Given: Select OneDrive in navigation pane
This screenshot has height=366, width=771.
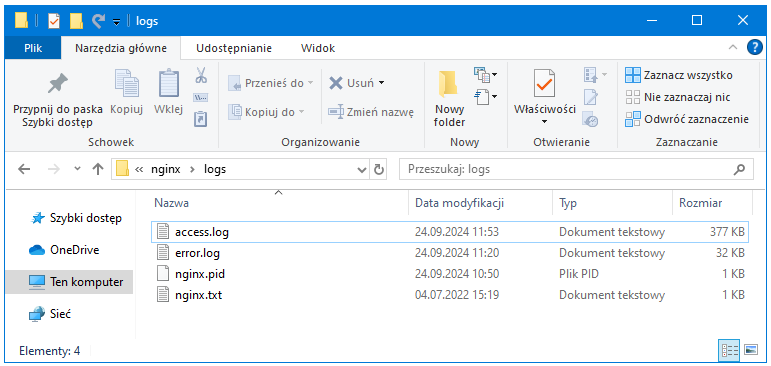Looking at the screenshot, I should (64, 250).
